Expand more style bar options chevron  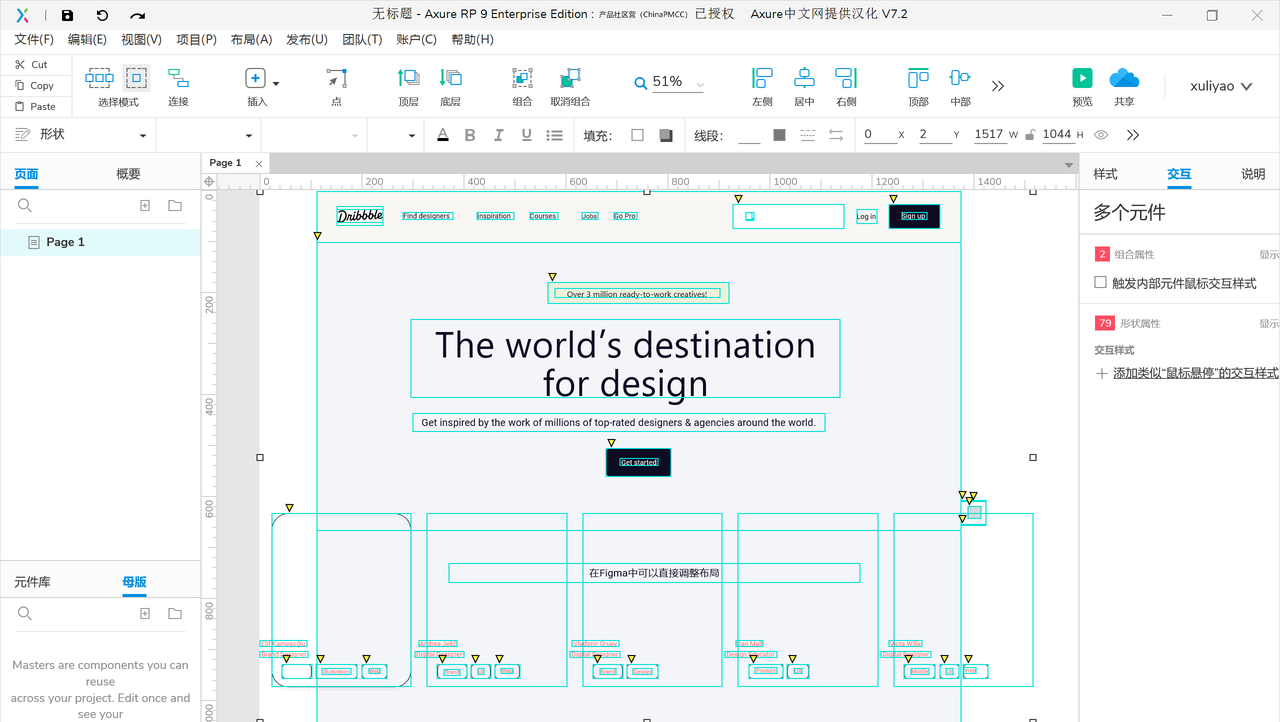(x=1133, y=135)
